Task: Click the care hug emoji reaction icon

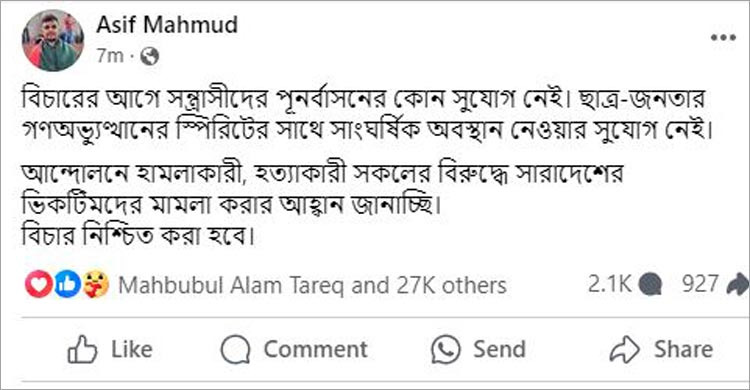Action: point(96,284)
